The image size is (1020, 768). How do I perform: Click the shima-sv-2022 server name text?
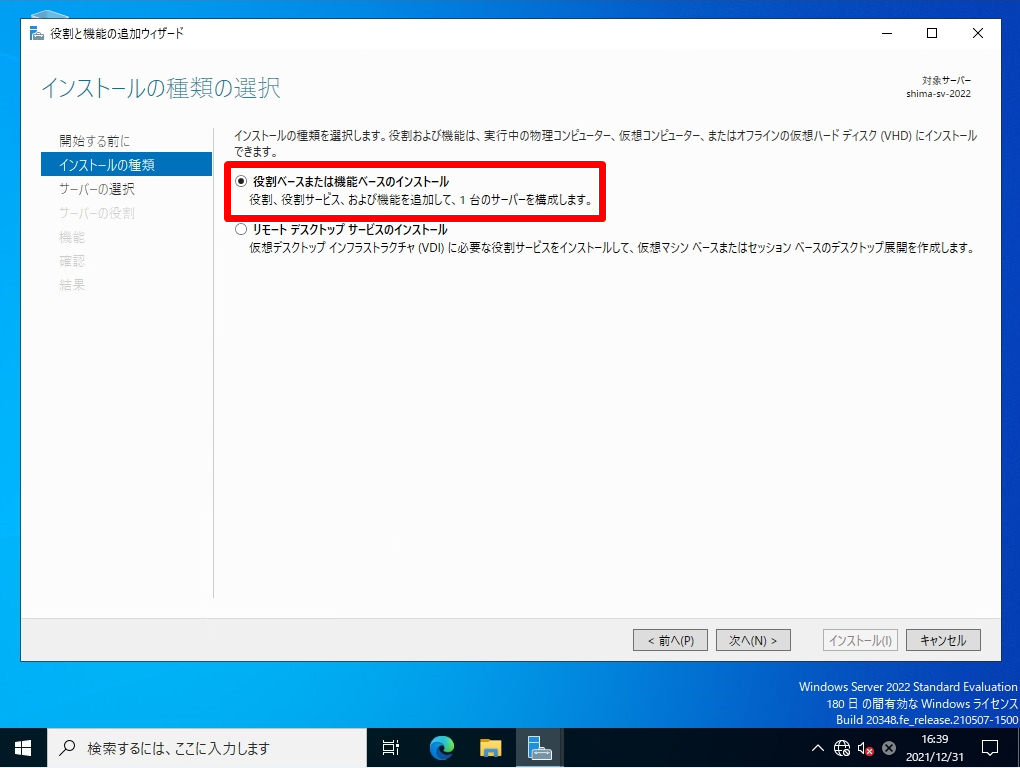coord(938,94)
